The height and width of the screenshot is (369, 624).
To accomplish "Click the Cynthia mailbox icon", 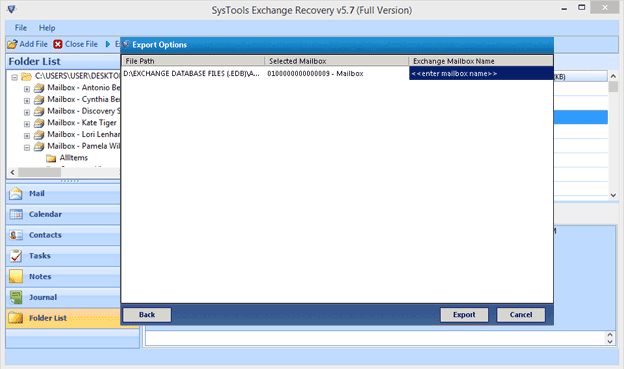I will pos(39,100).
